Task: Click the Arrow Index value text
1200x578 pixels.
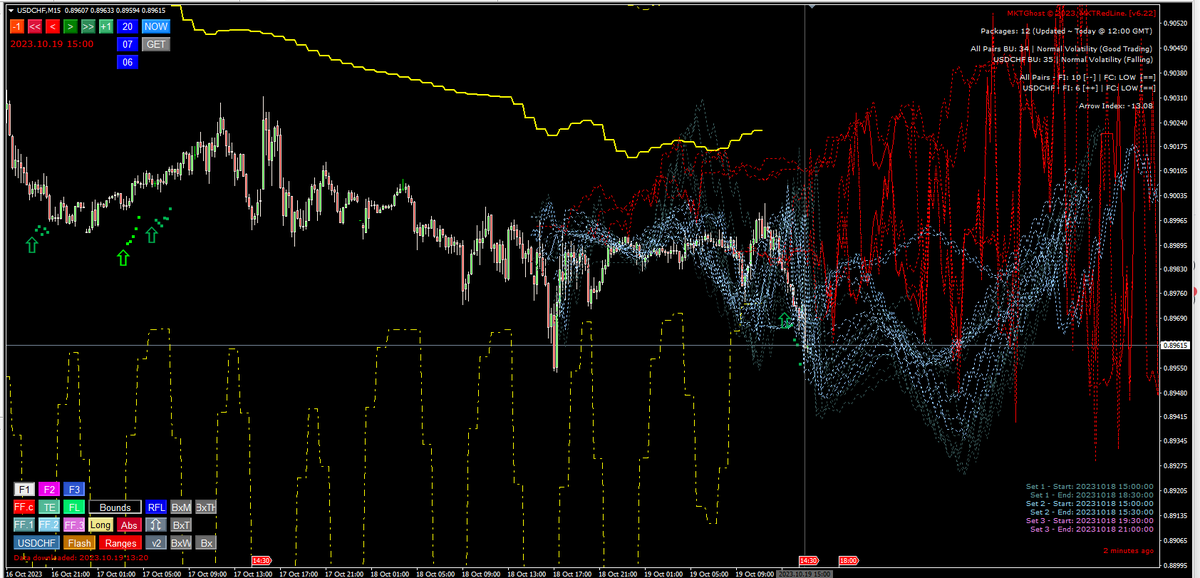Action: point(1116,105)
